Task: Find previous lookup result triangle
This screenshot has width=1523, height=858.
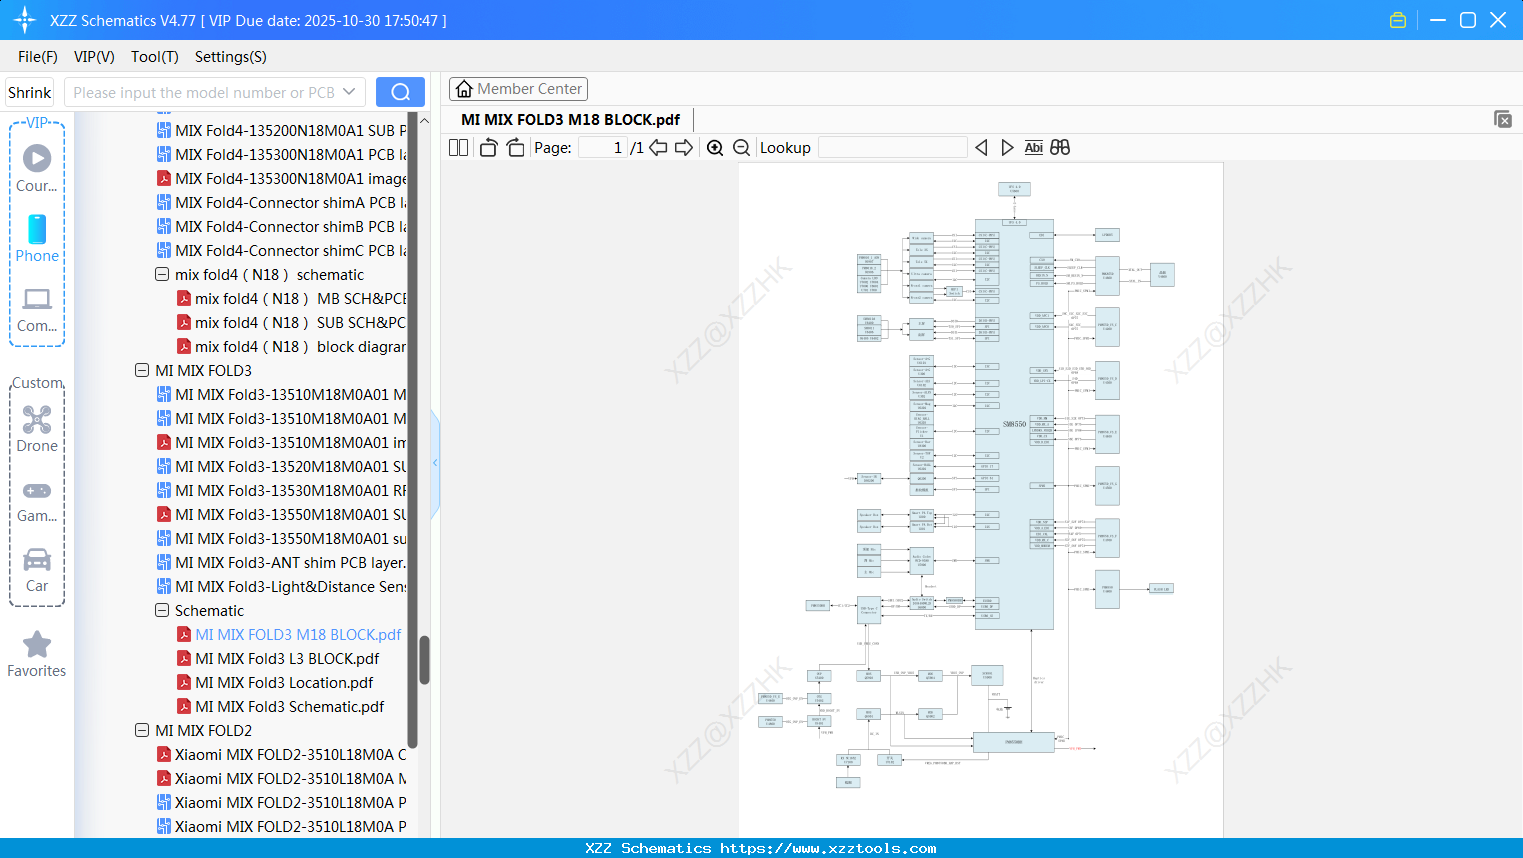Action: [981, 147]
